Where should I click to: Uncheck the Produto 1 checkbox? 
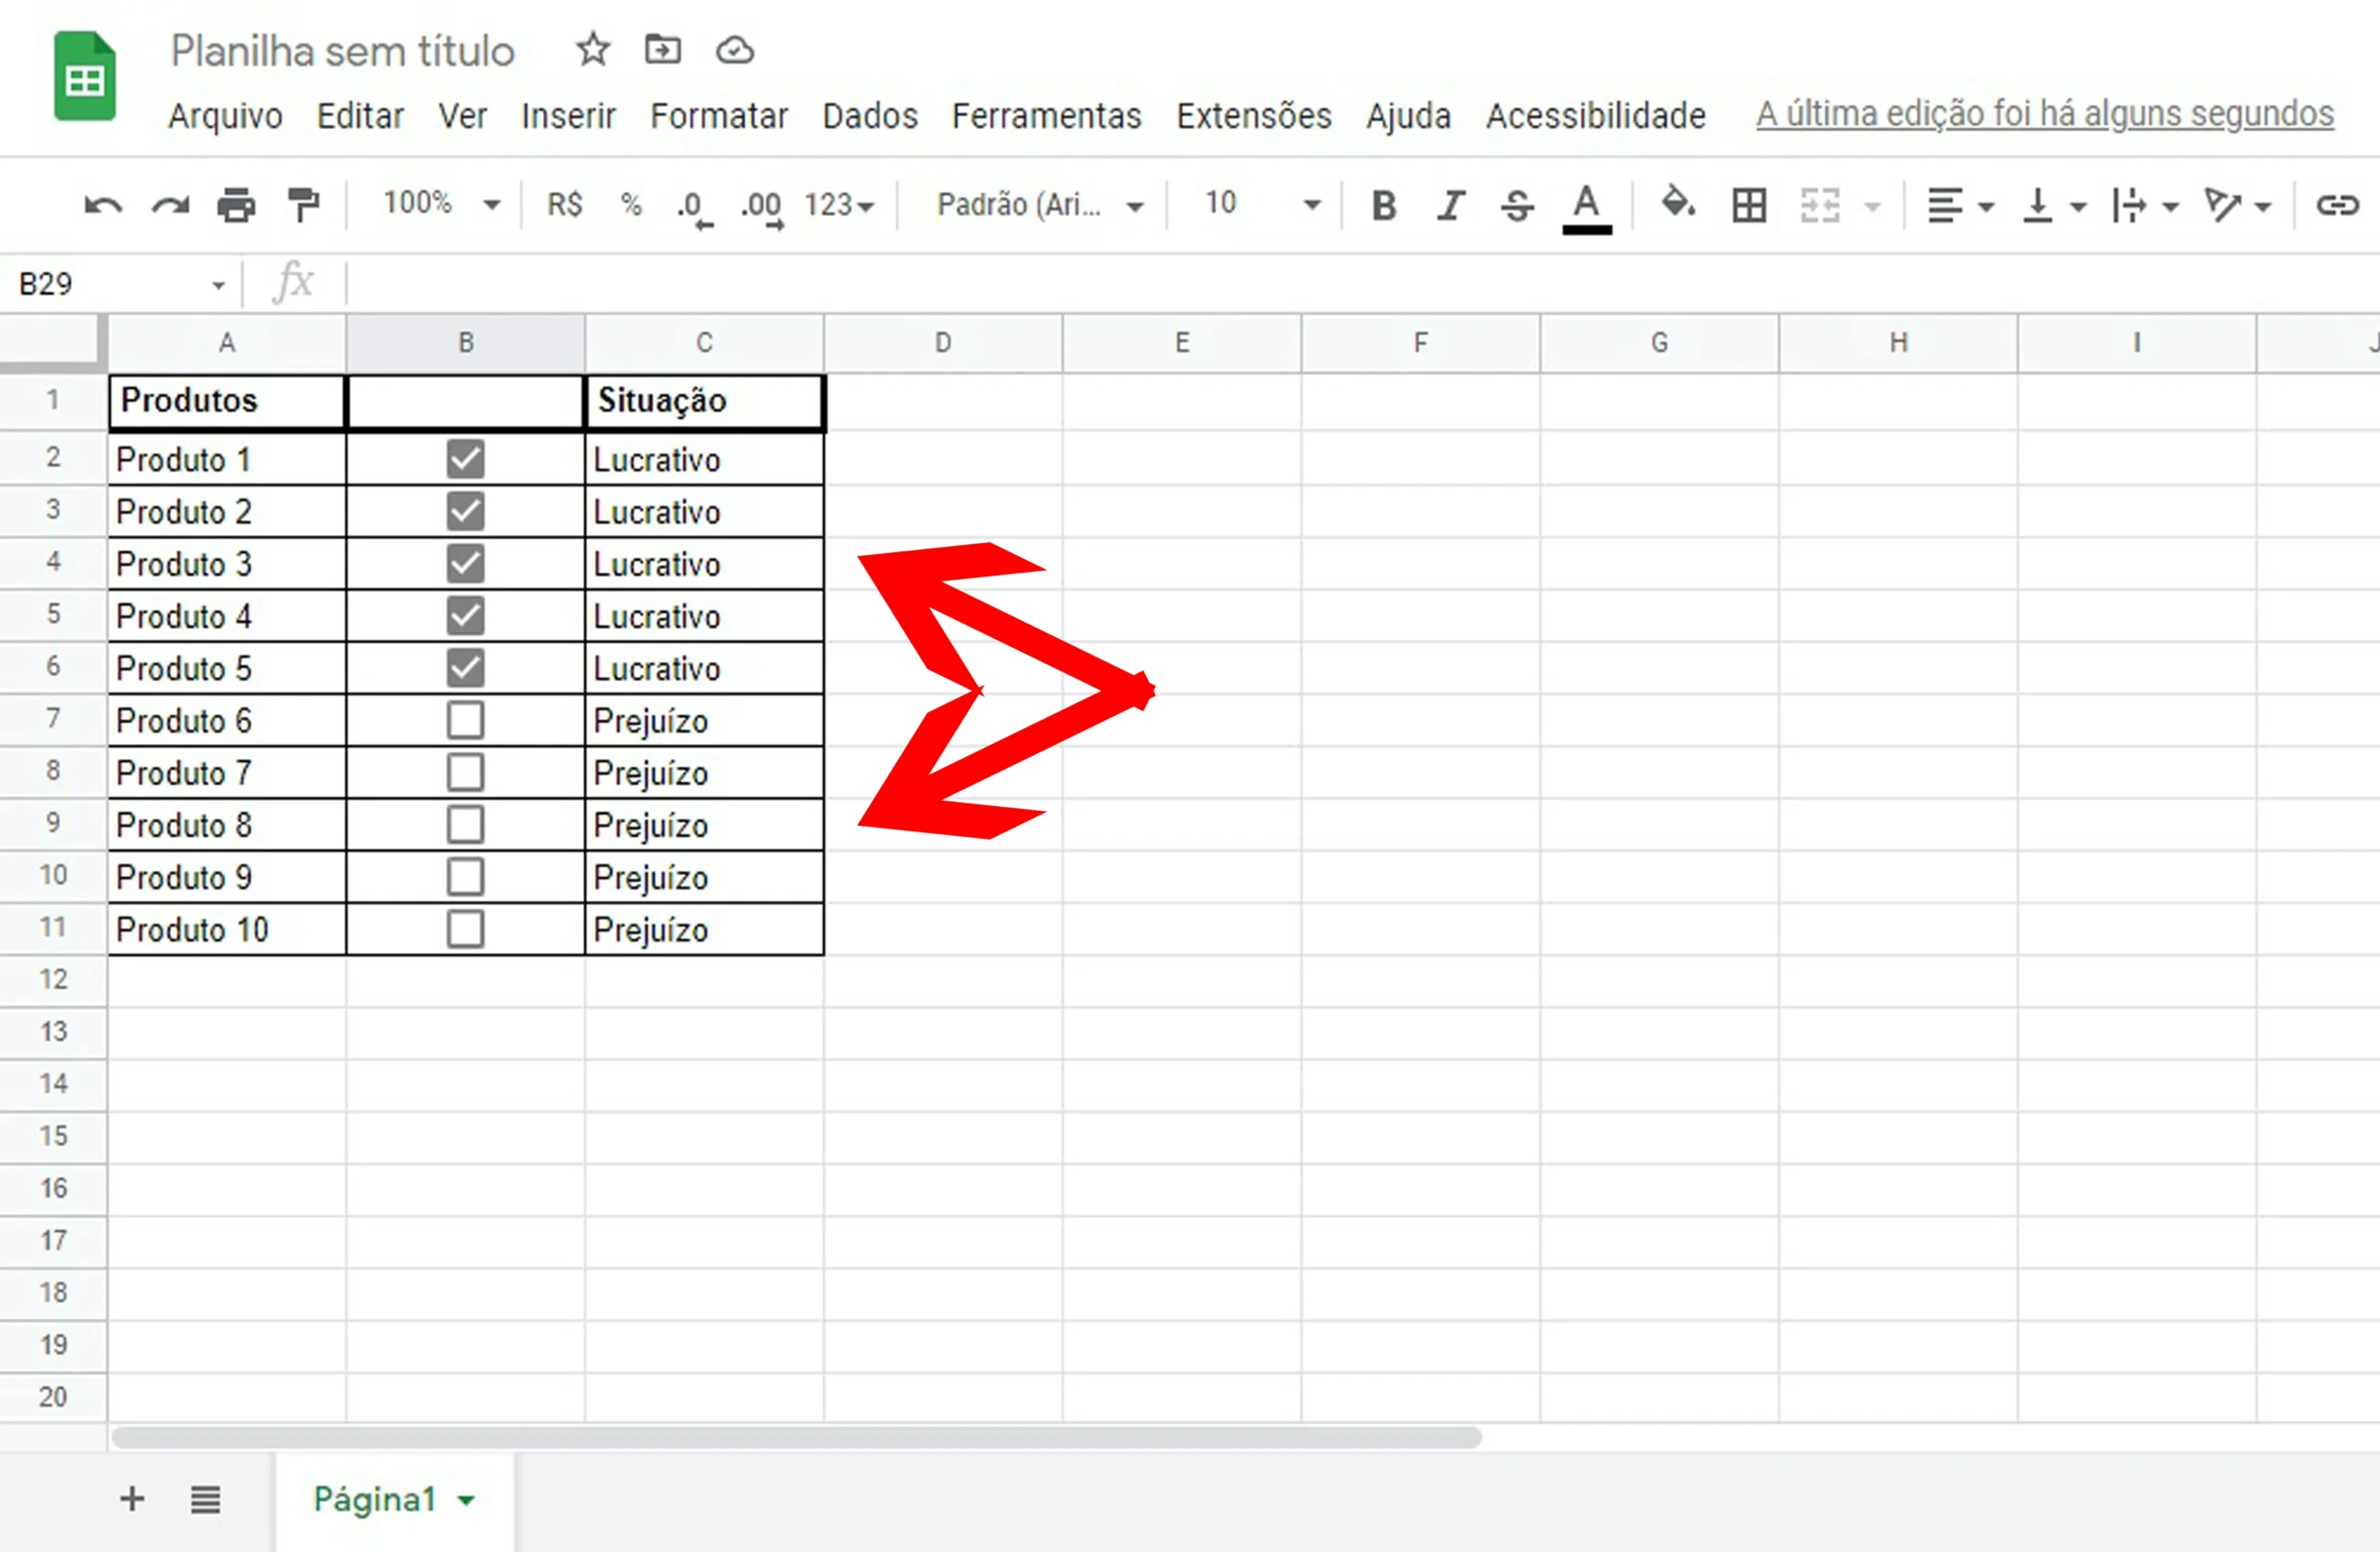tap(466, 459)
